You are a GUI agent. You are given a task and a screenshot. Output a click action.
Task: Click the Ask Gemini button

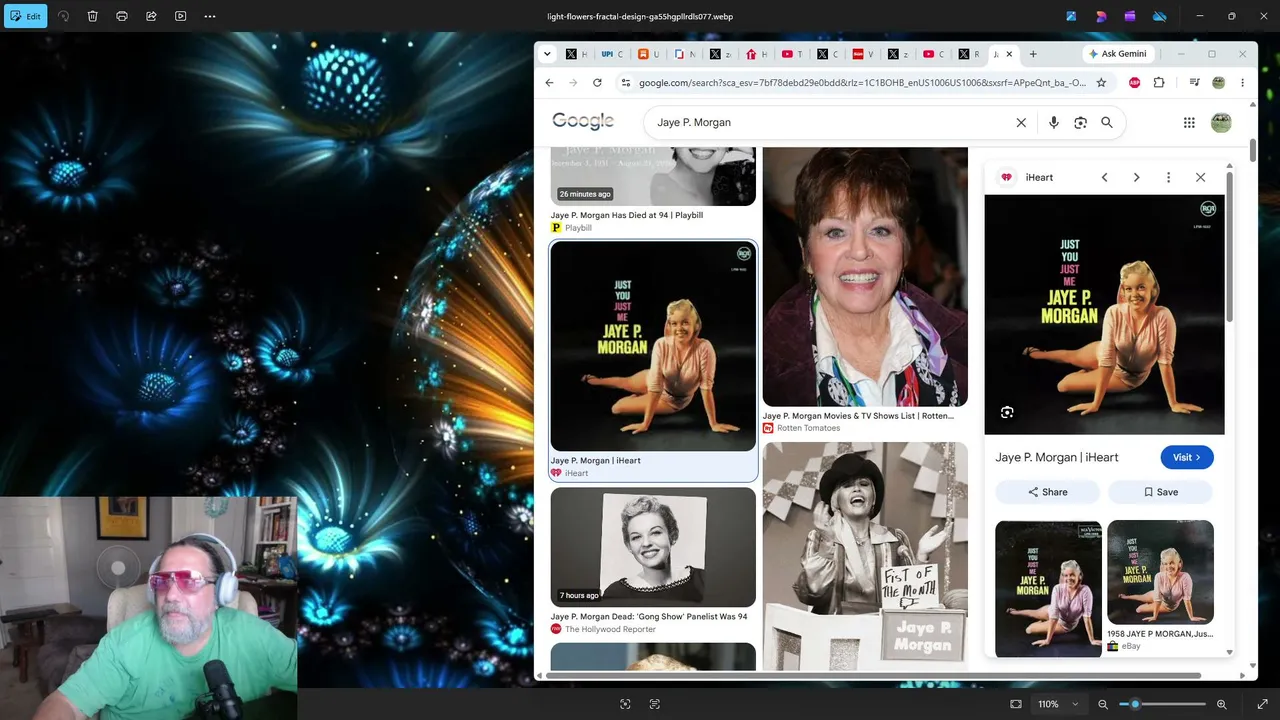coord(1118,54)
